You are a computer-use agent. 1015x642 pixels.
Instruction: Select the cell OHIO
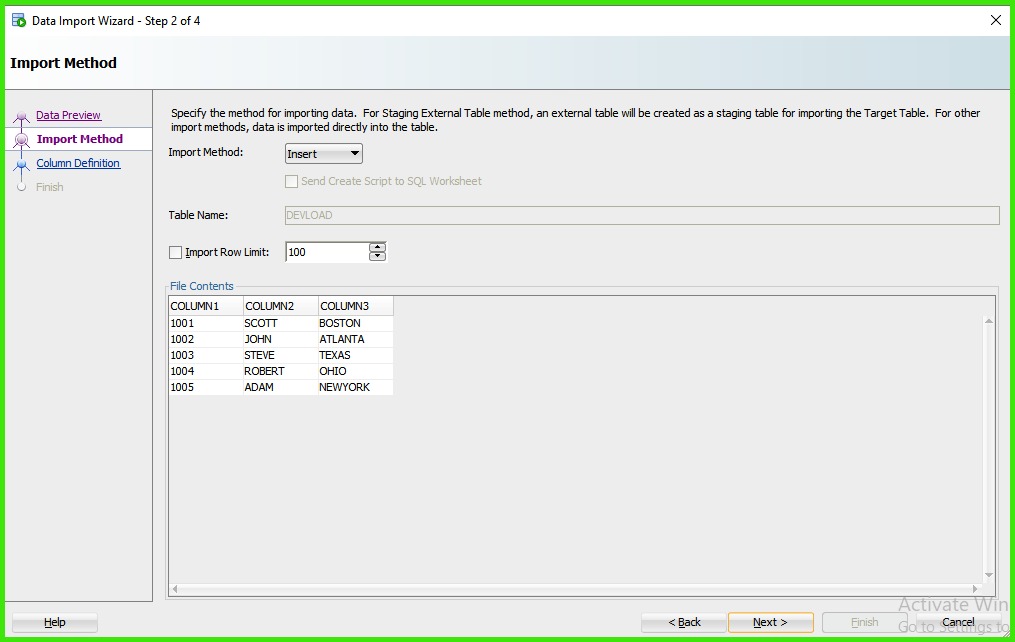pos(356,371)
